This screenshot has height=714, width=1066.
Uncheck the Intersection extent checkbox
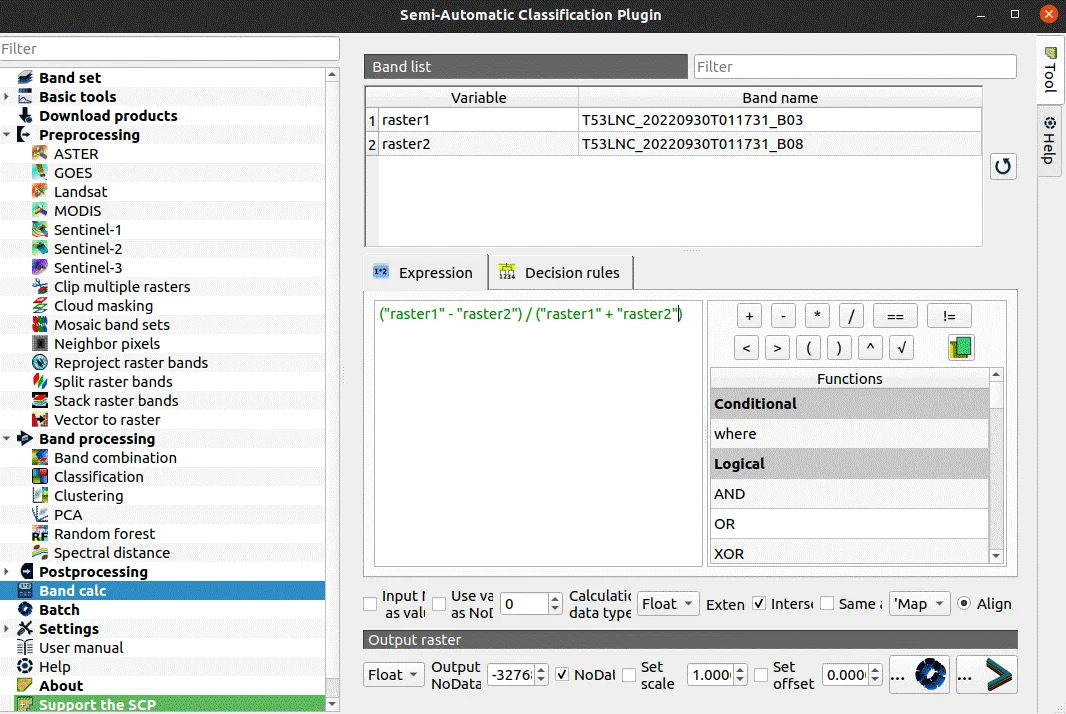click(759, 604)
